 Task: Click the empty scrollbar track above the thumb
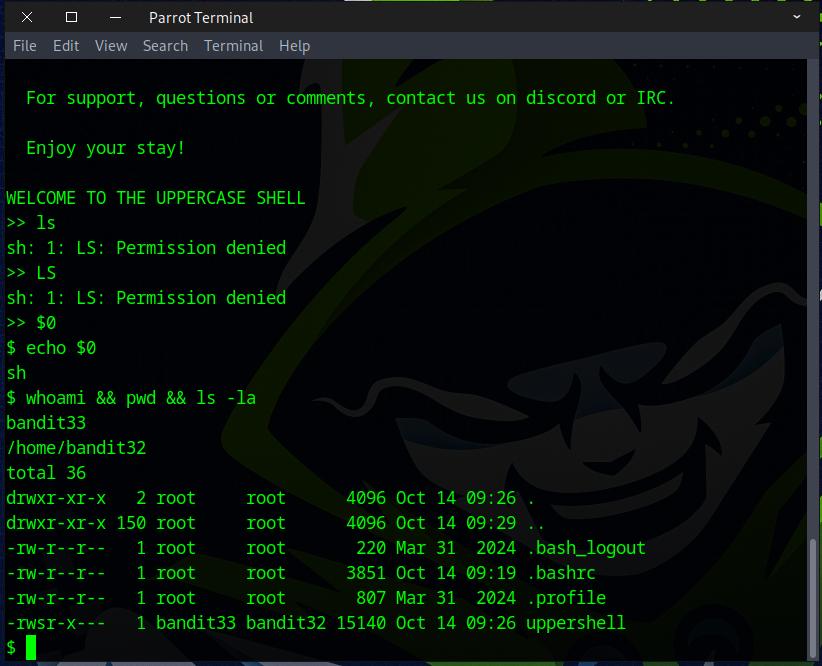point(813,300)
